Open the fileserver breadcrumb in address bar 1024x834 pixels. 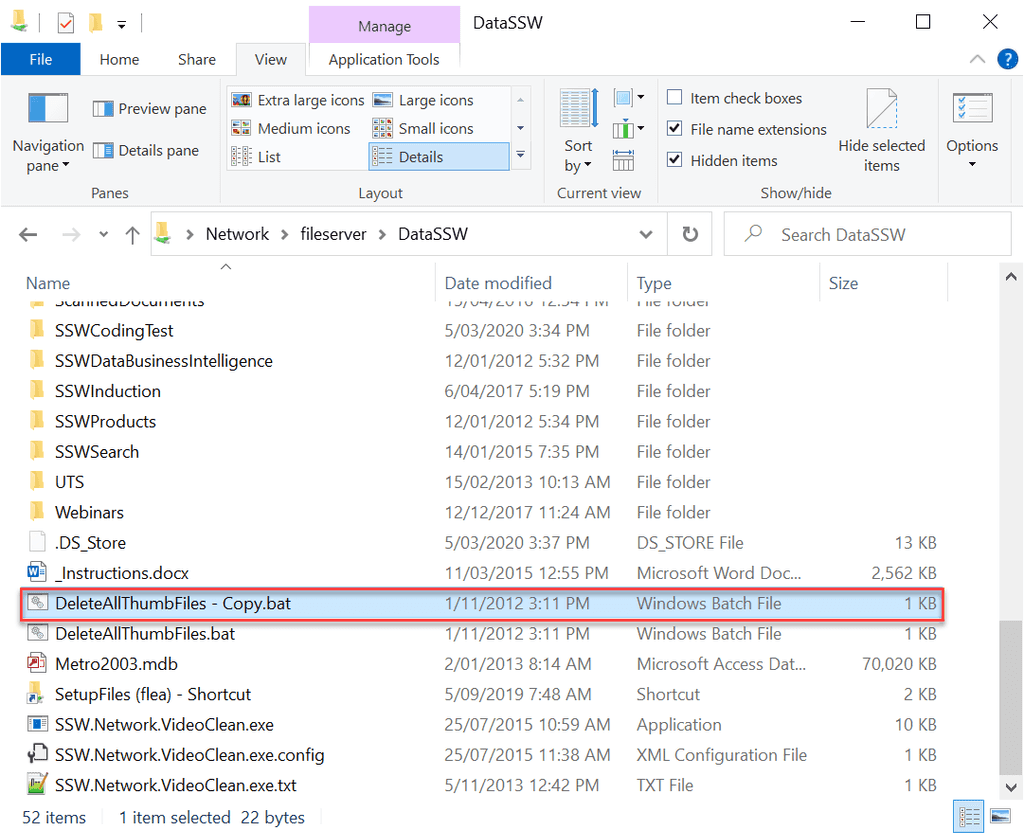click(x=333, y=233)
